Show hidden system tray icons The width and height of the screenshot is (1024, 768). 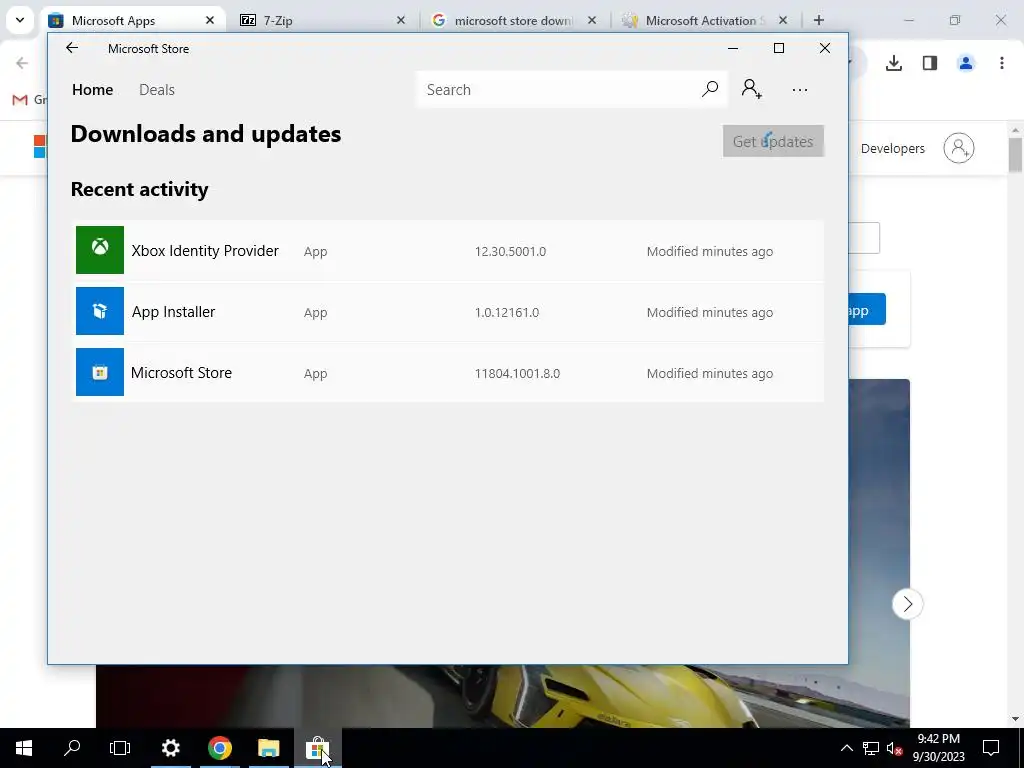846,748
